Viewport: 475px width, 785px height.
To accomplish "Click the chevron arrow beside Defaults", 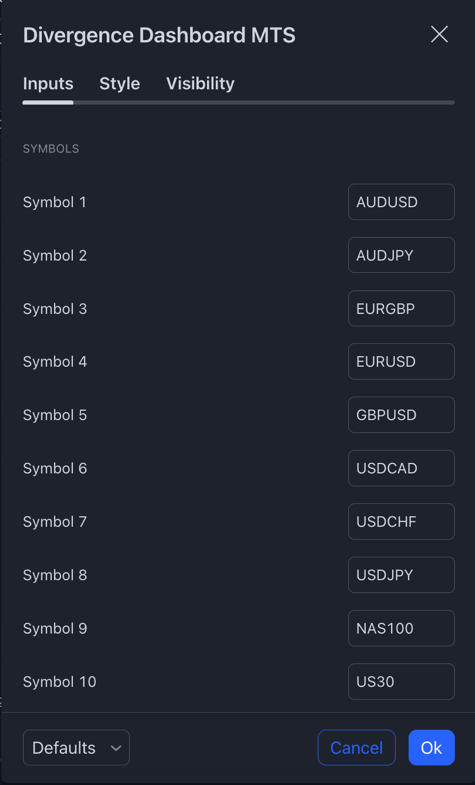I will (x=116, y=748).
